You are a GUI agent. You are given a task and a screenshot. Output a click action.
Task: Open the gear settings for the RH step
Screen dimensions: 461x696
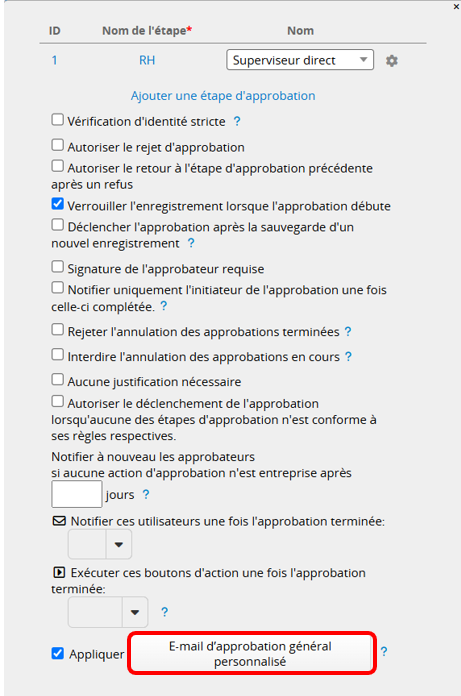391,60
